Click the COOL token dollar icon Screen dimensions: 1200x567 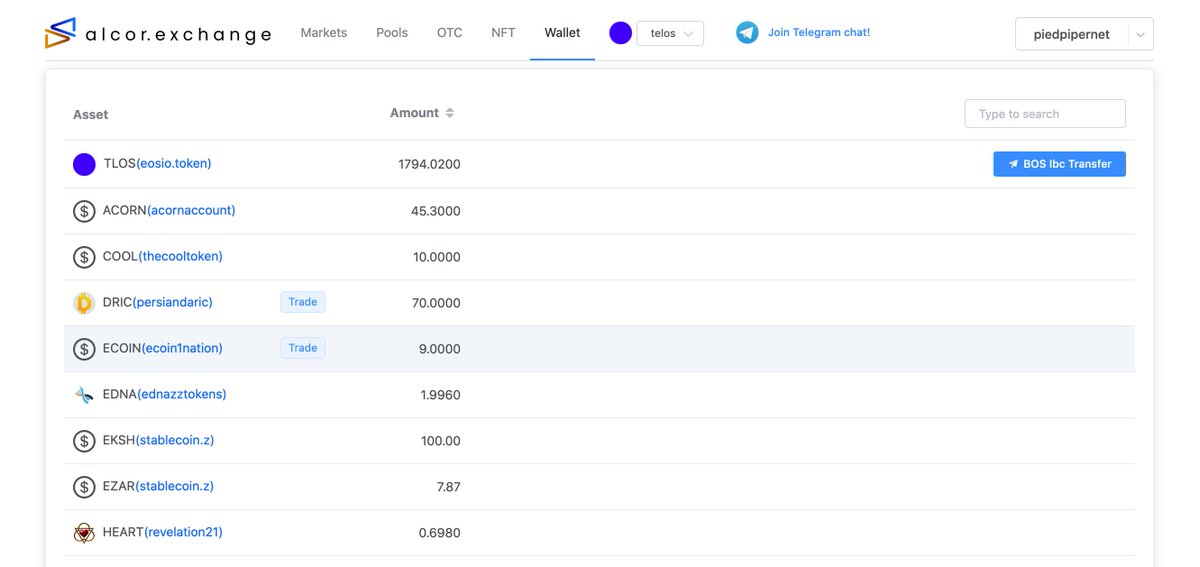pyautogui.click(x=84, y=257)
